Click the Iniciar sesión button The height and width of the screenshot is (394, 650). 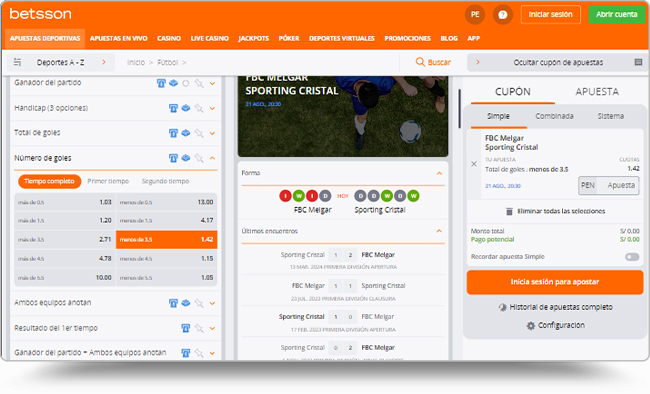point(551,15)
